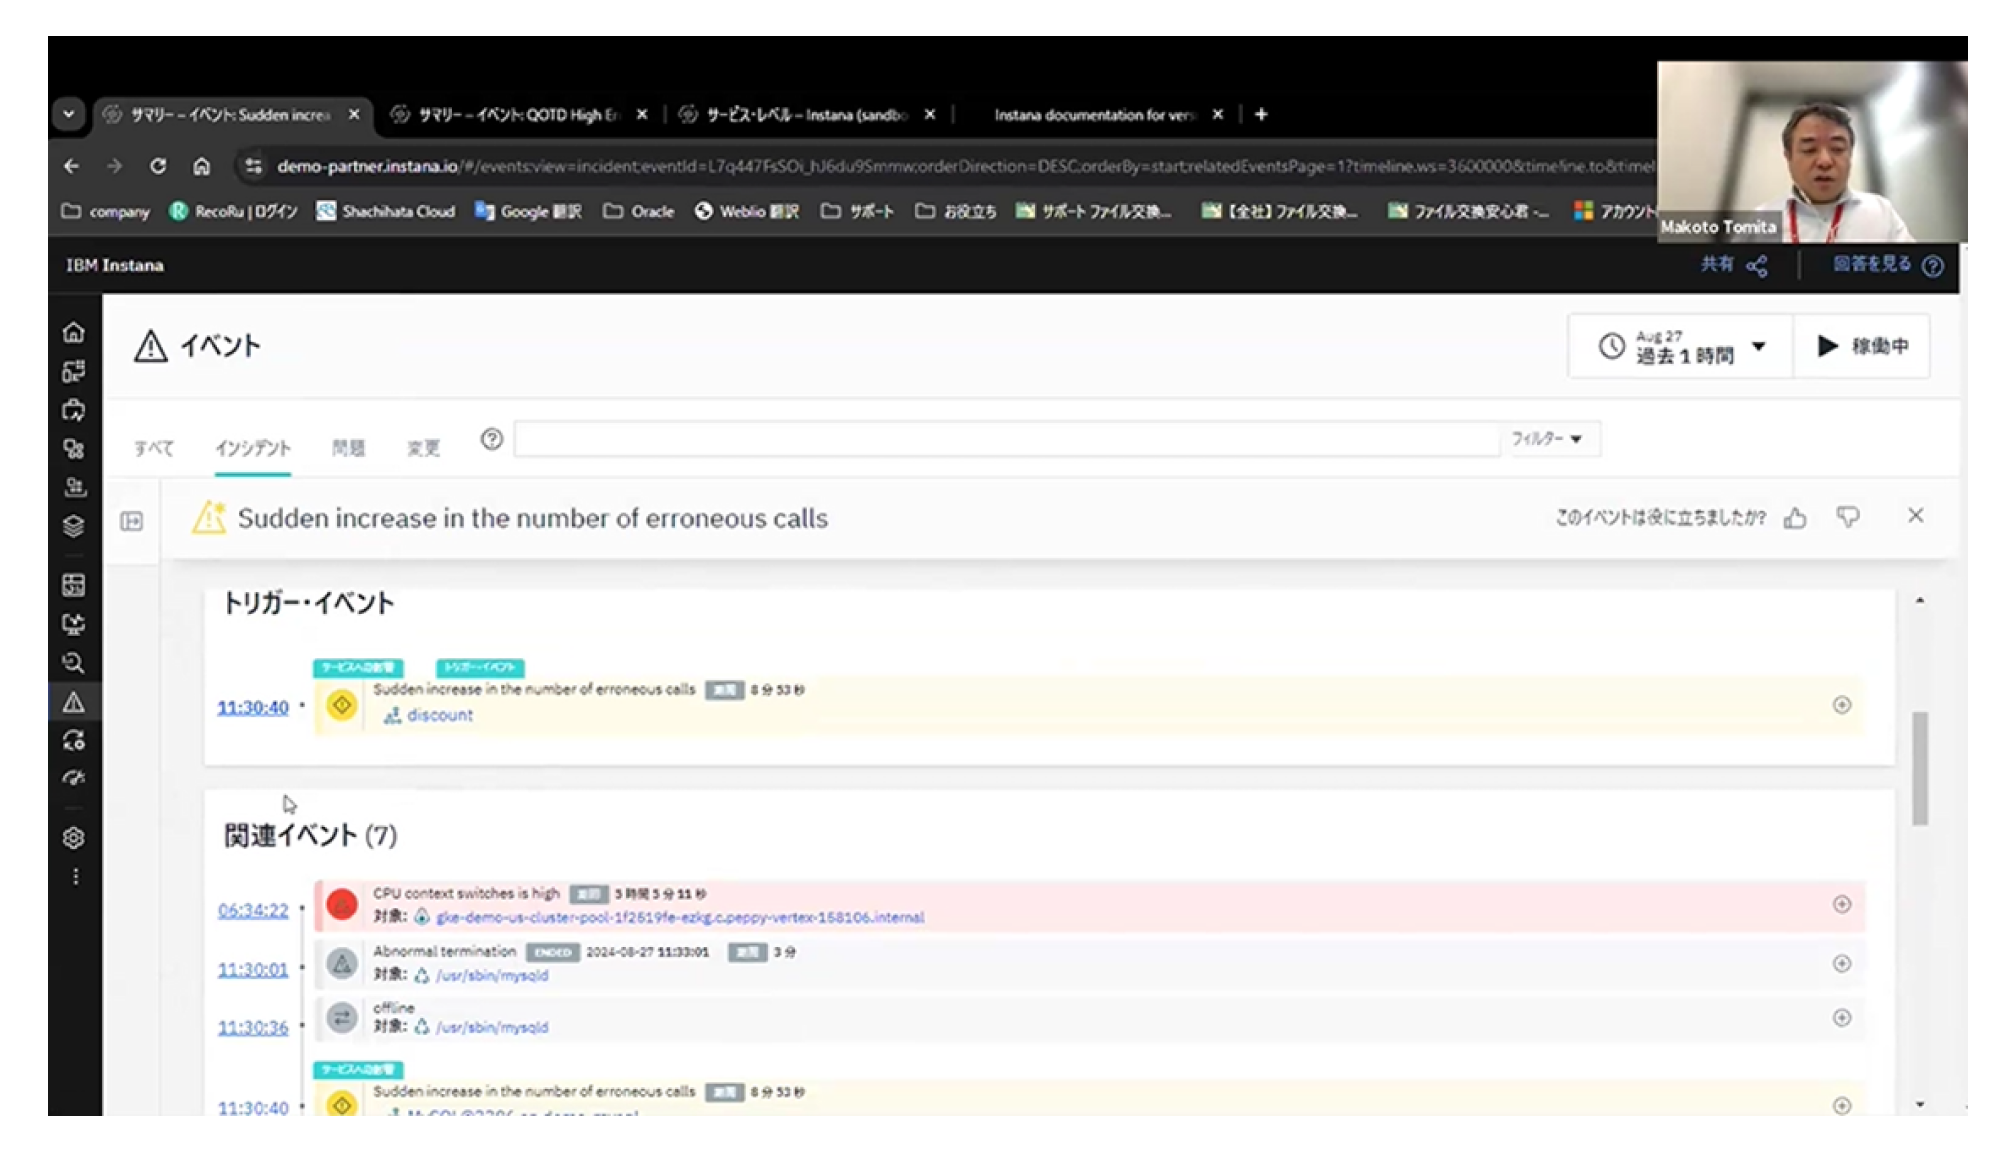Image resolution: width=2016 pixels, height=1154 pixels.
Task: Select the すべて tab
Action: [154, 448]
